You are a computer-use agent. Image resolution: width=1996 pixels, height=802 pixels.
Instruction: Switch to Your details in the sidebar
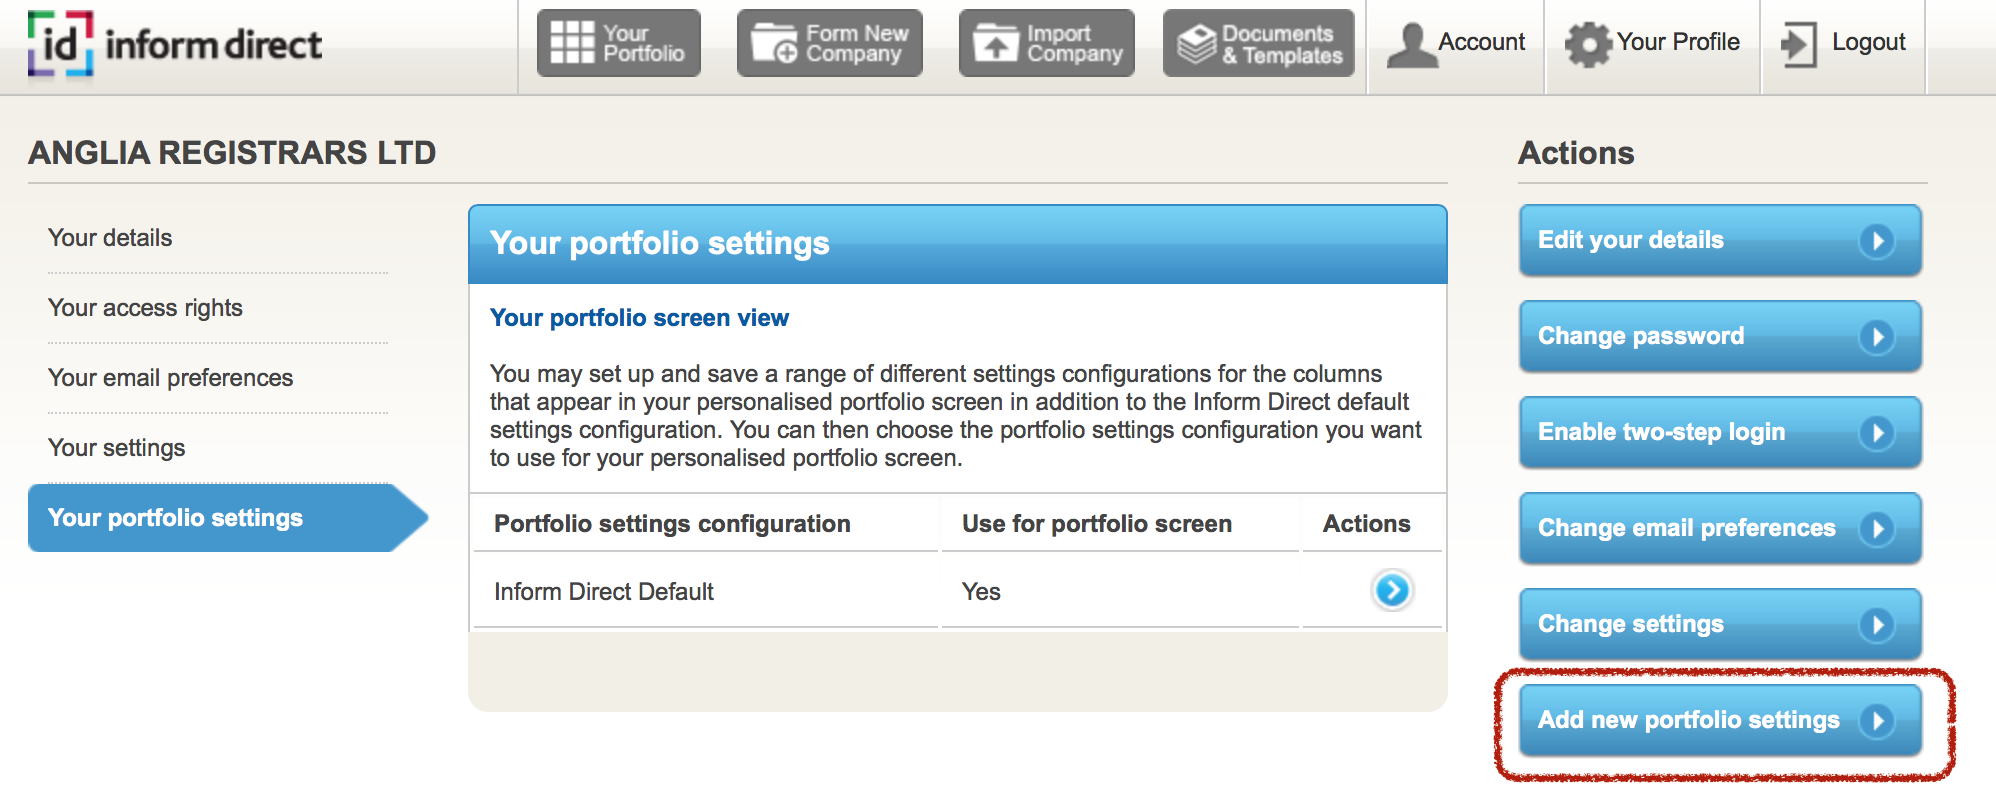click(110, 237)
